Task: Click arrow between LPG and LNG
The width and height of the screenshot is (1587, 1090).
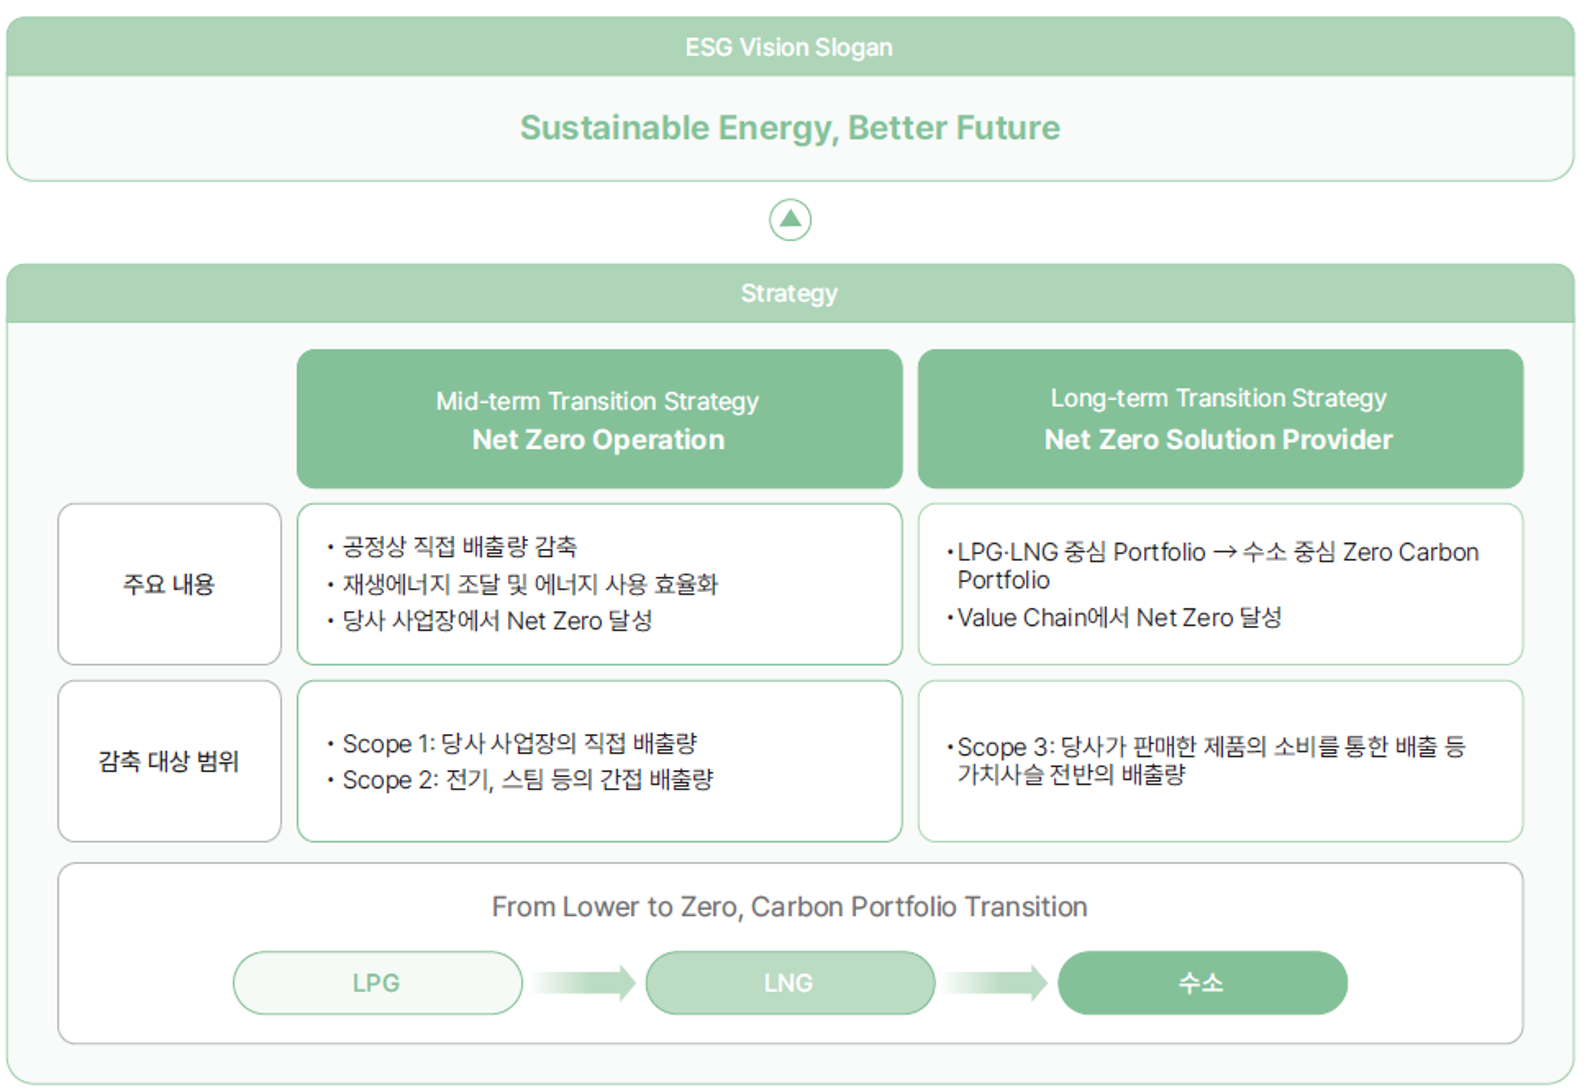Action: [x=584, y=983]
